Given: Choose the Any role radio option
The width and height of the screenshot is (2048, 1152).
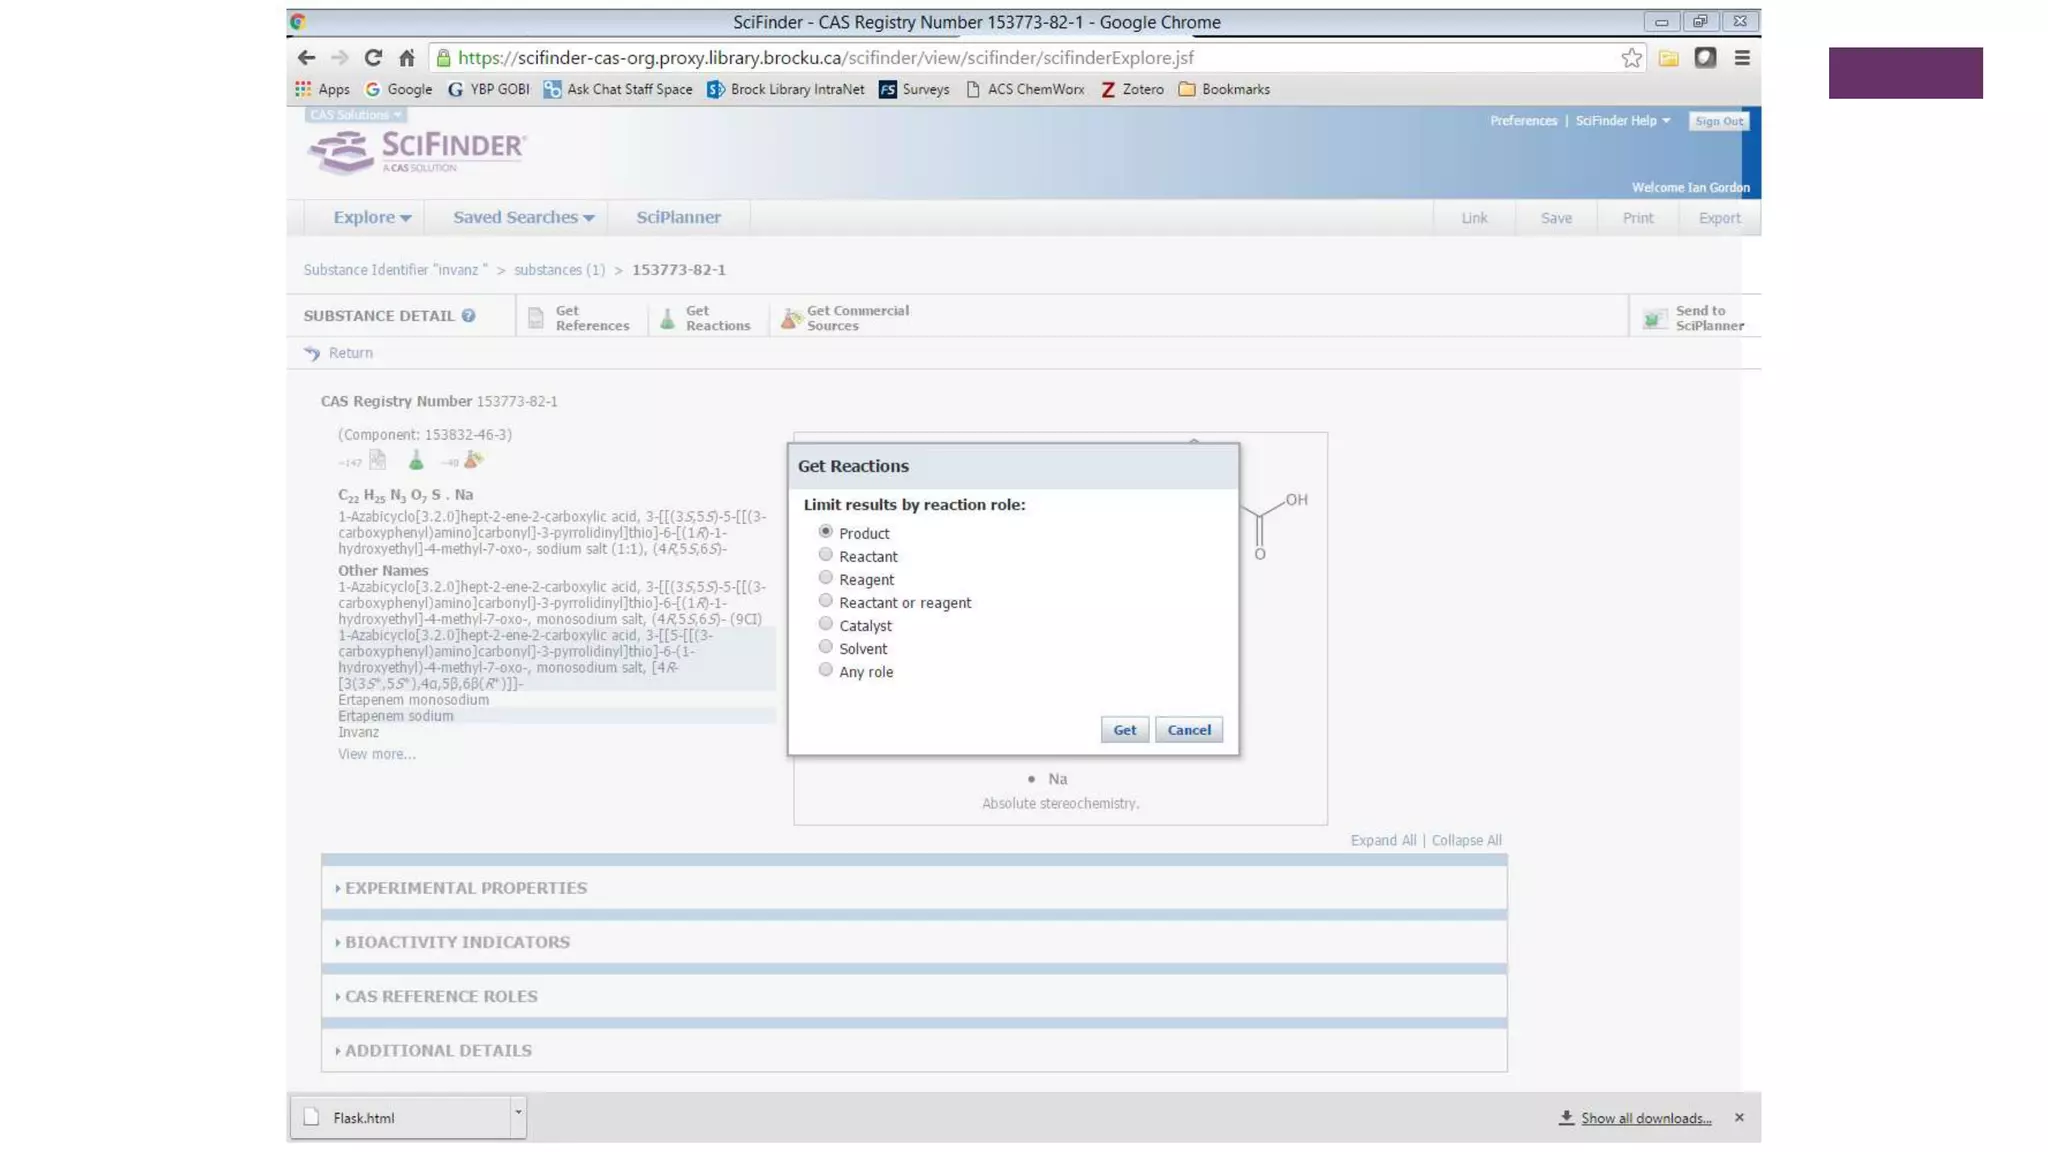Looking at the screenshot, I should tap(825, 670).
